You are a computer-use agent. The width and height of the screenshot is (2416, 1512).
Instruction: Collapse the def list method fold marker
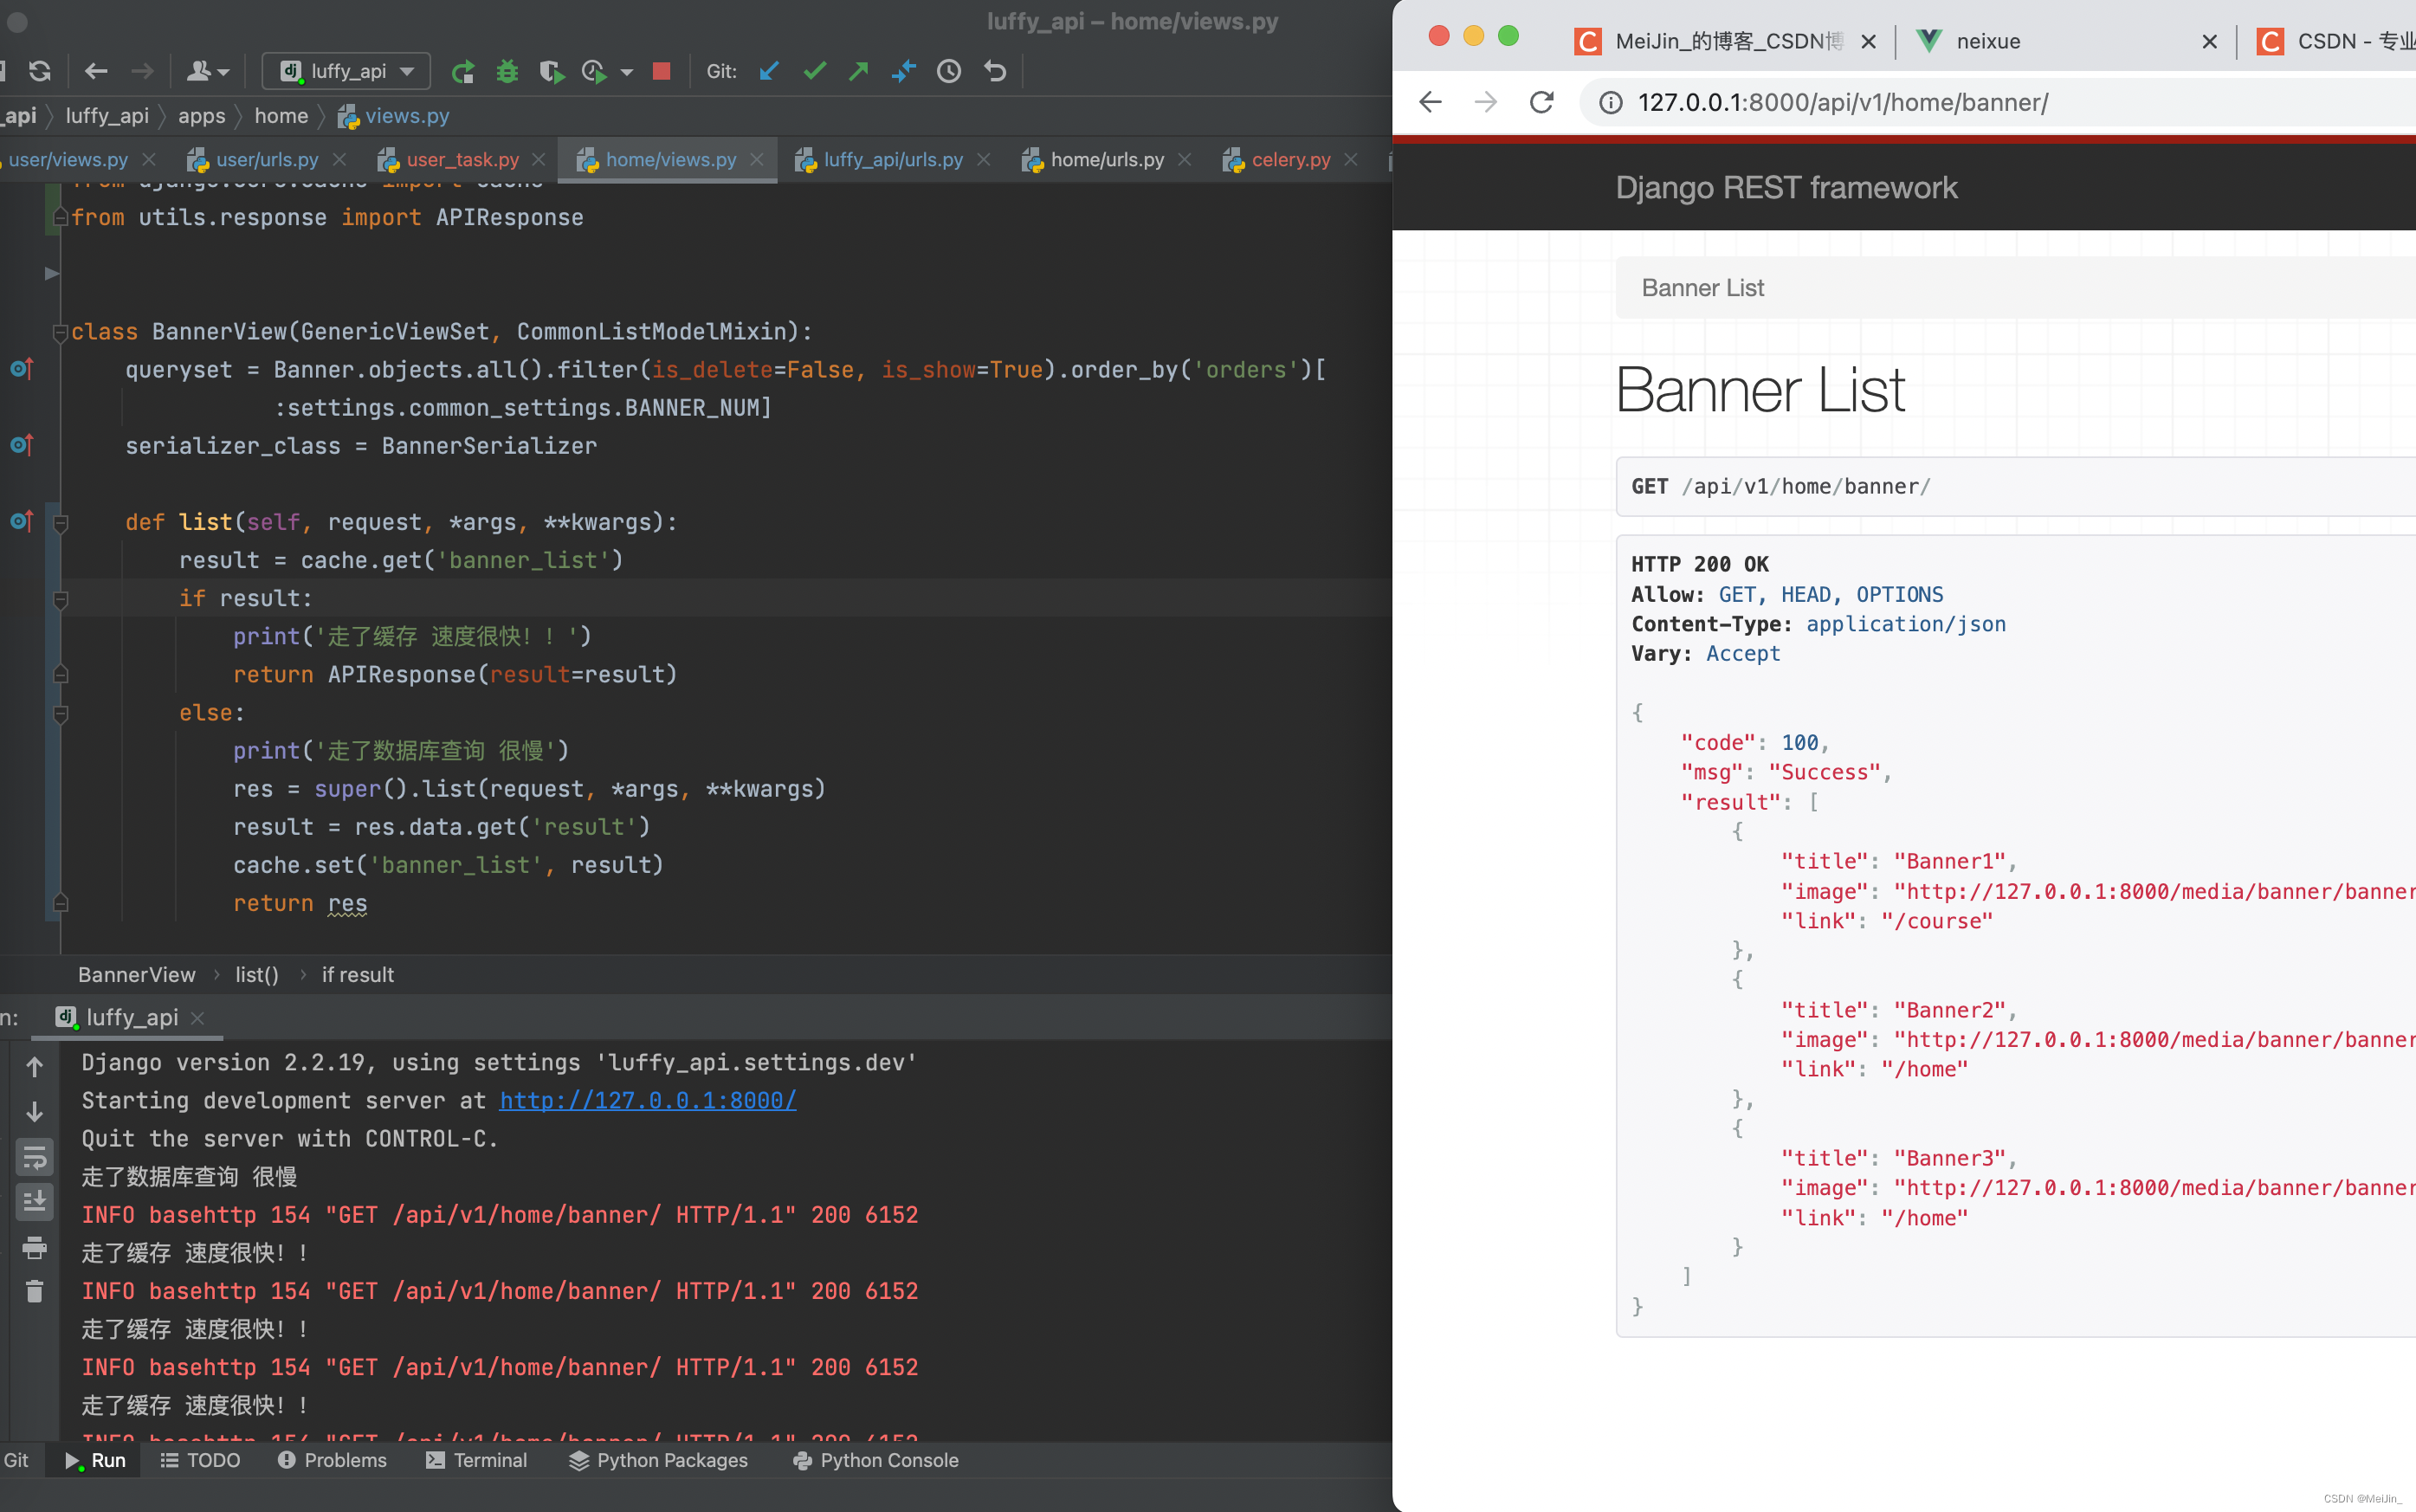[61, 522]
